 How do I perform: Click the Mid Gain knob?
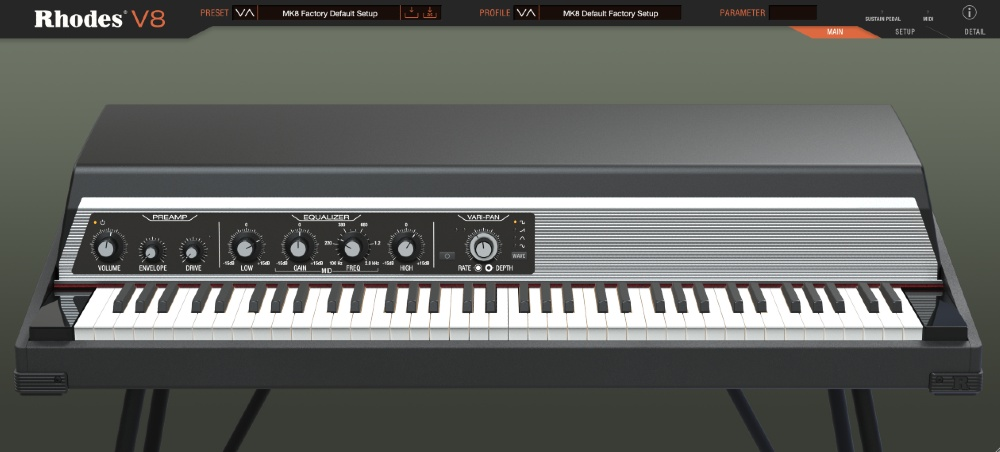[x=298, y=248]
